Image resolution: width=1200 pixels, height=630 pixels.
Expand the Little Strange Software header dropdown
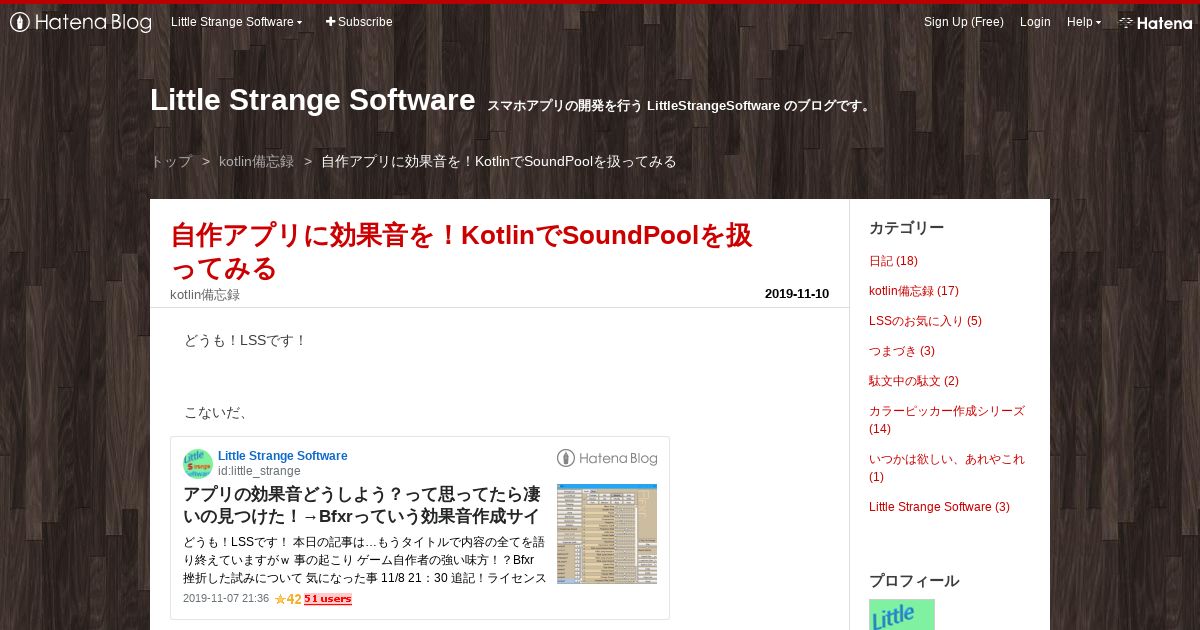[237, 22]
